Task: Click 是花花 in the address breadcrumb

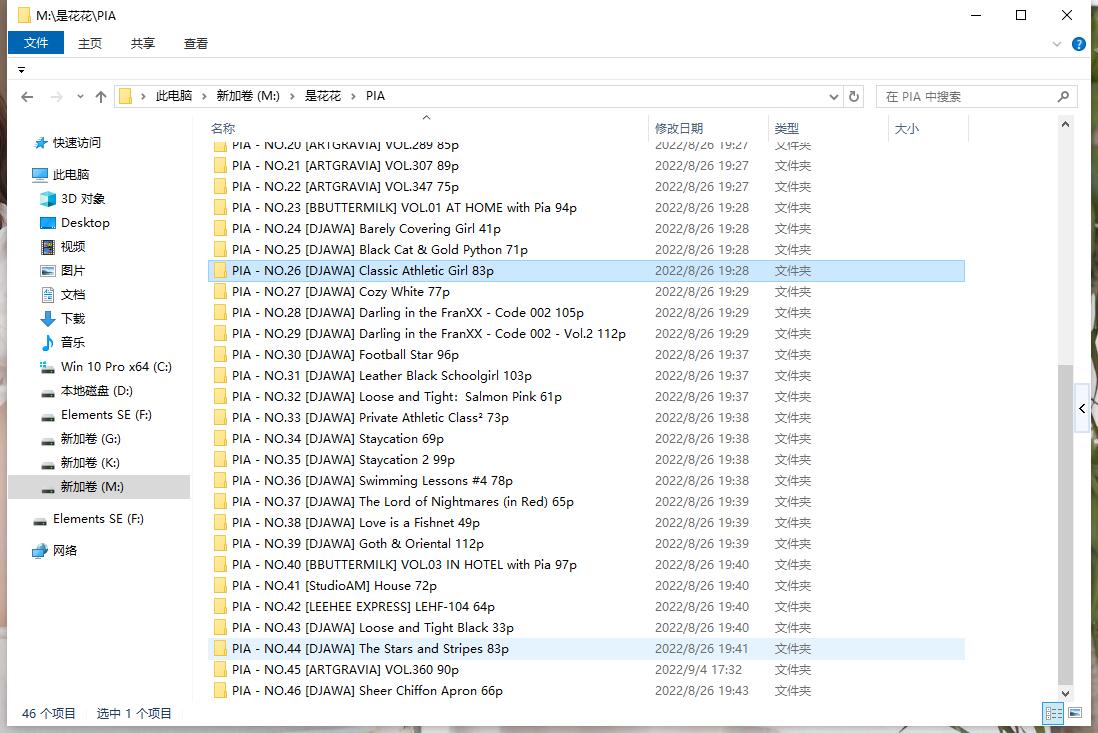Action: (x=323, y=96)
